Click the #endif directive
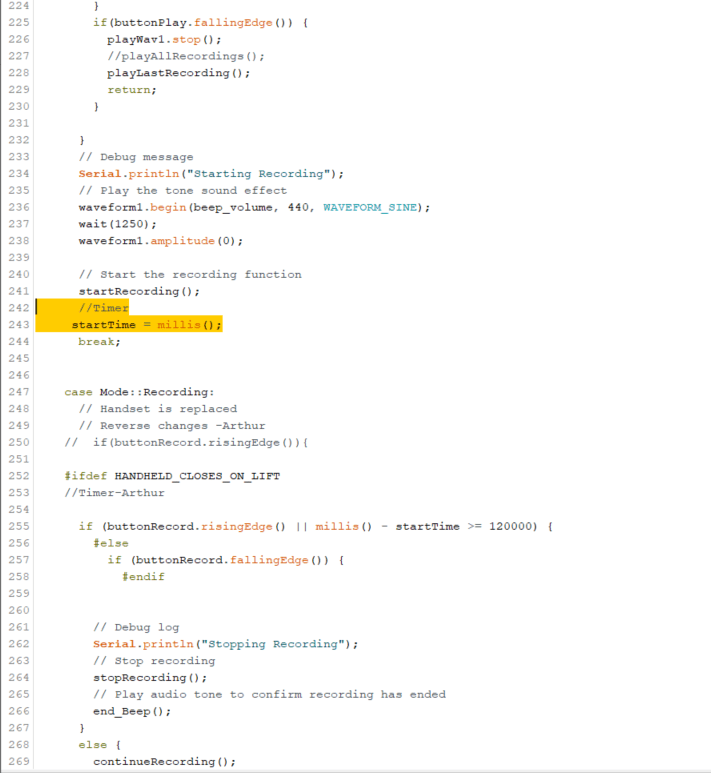 [143, 577]
